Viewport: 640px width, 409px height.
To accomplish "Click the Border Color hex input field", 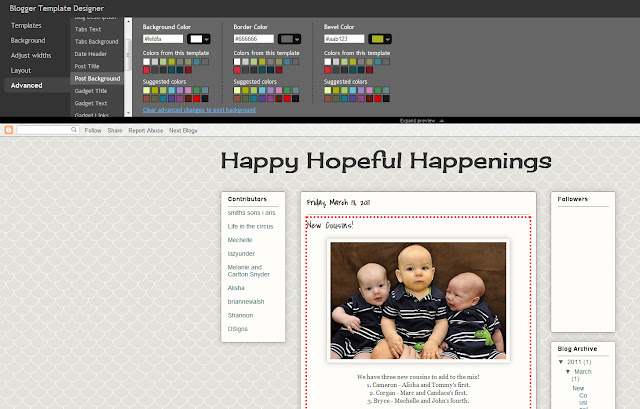I will (253, 39).
